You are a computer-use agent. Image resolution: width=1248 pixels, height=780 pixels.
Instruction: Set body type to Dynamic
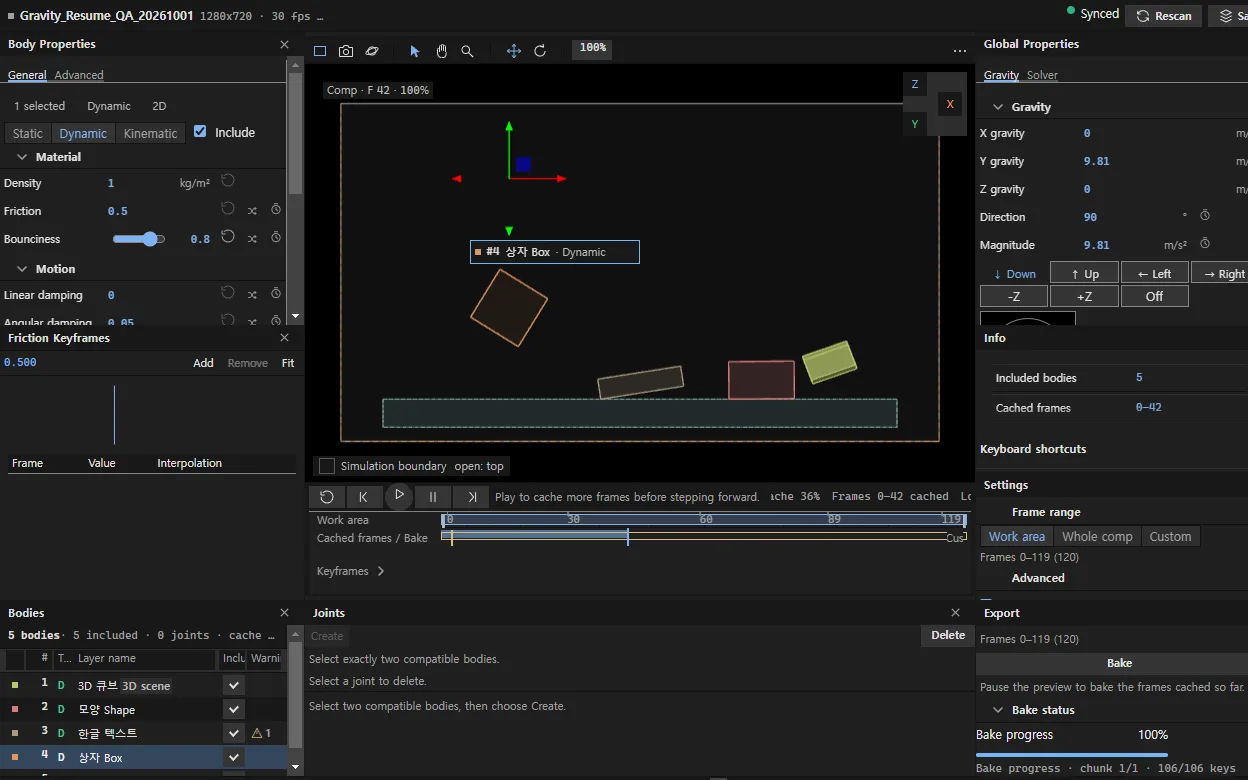click(83, 133)
